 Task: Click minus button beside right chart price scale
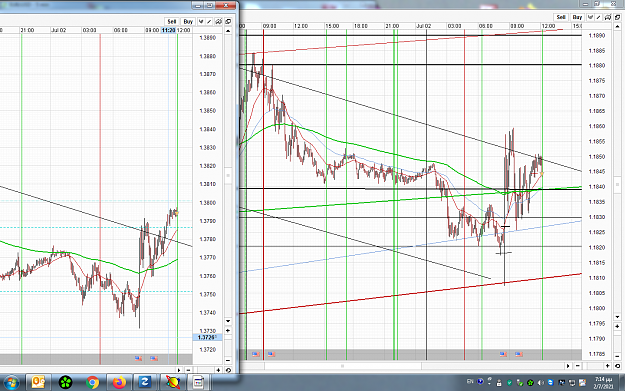617,356
